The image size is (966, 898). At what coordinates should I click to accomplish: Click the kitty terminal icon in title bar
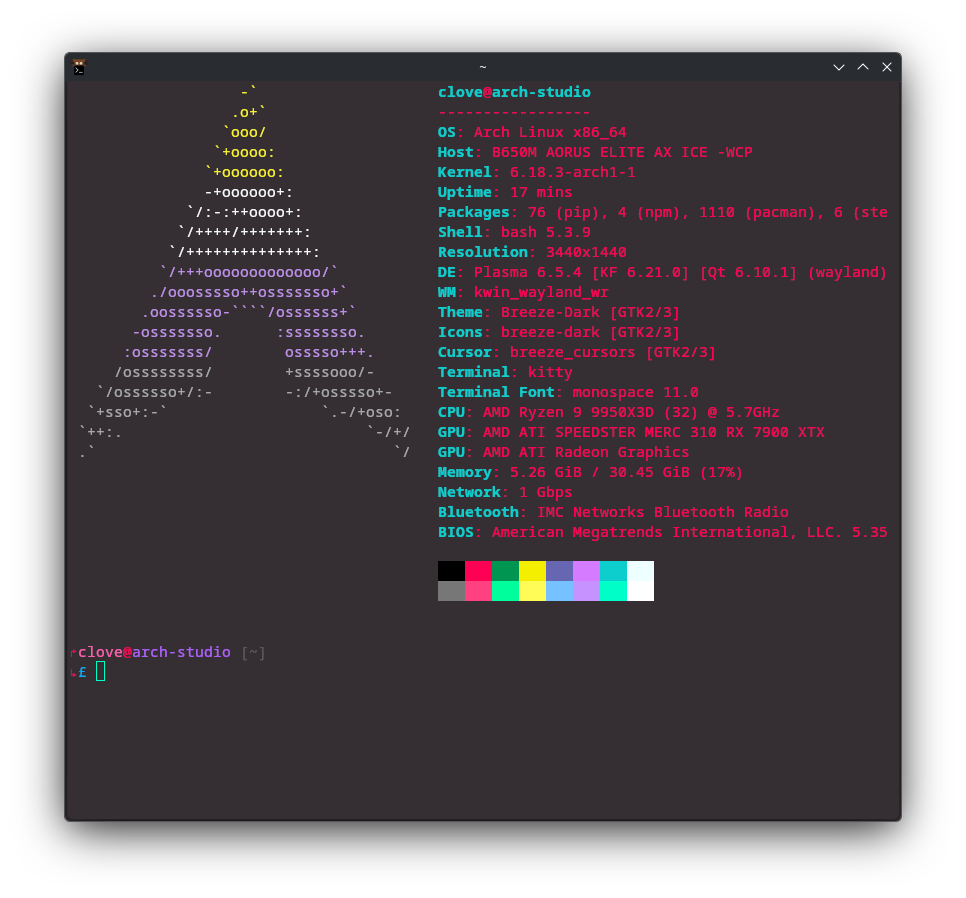point(79,67)
